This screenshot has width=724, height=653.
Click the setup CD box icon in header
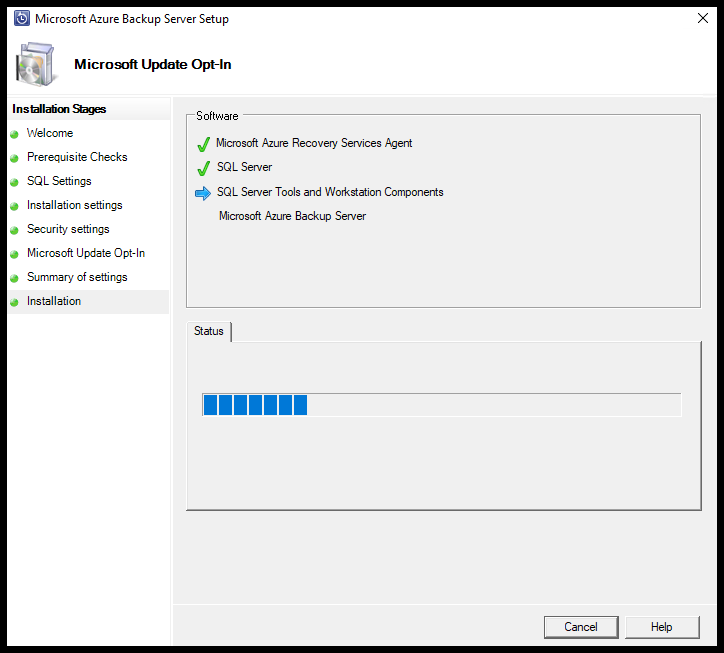pos(35,64)
